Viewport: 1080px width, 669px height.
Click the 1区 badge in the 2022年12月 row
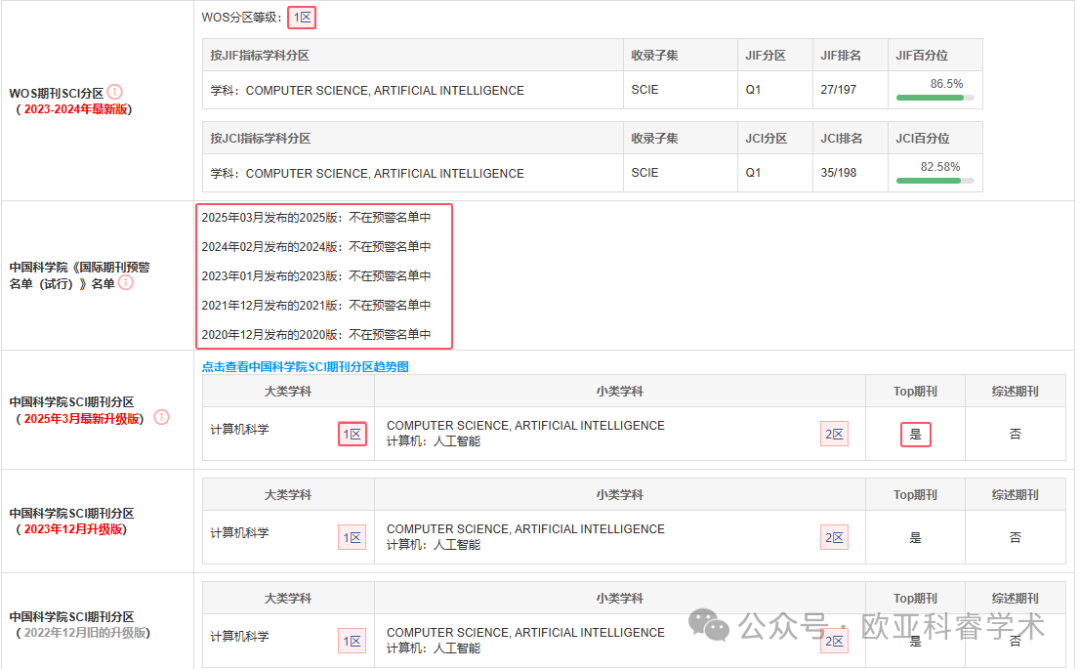pyautogui.click(x=352, y=641)
